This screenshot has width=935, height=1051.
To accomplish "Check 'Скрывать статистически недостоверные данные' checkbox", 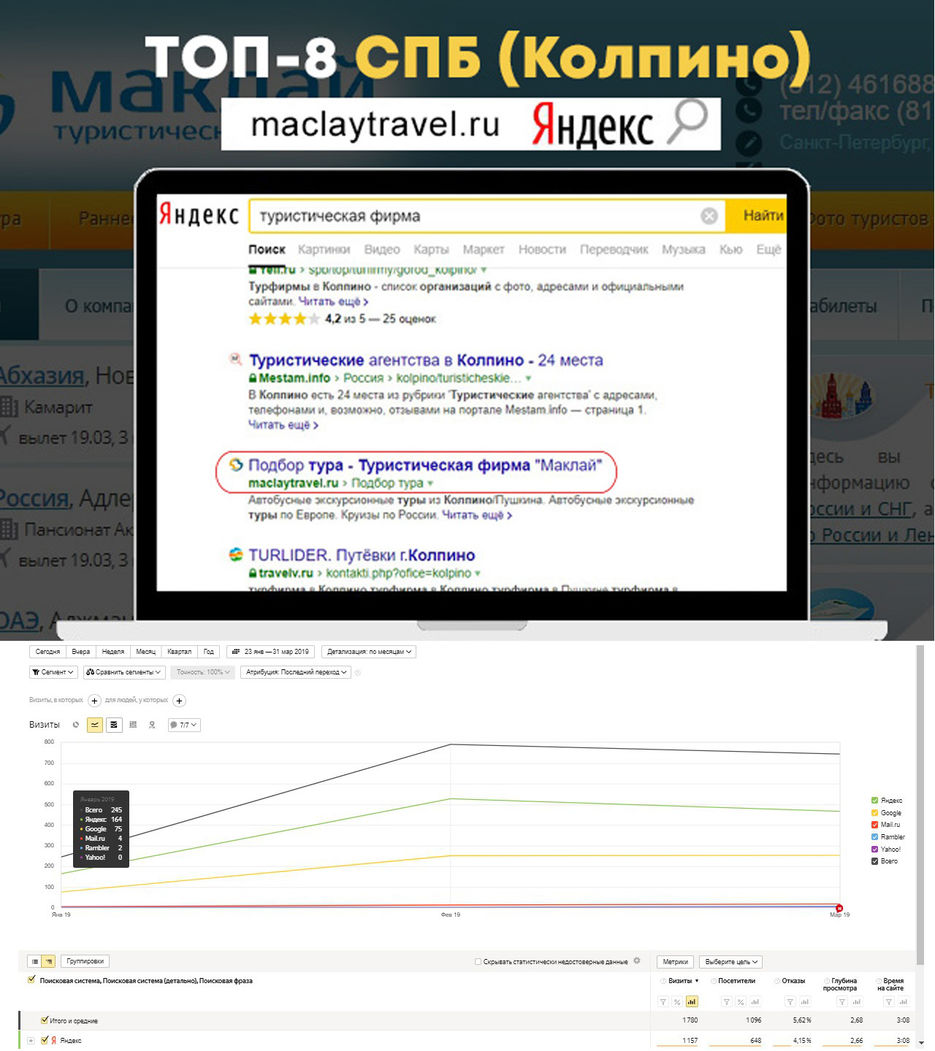I will click(x=478, y=962).
